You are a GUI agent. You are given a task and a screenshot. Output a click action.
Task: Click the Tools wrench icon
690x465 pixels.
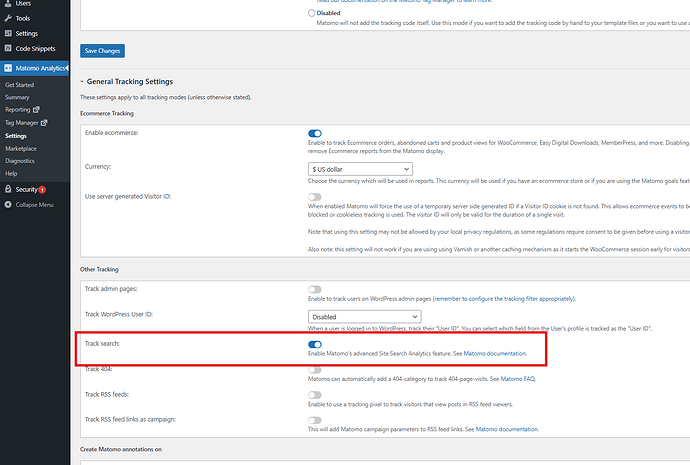tap(8, 18)
